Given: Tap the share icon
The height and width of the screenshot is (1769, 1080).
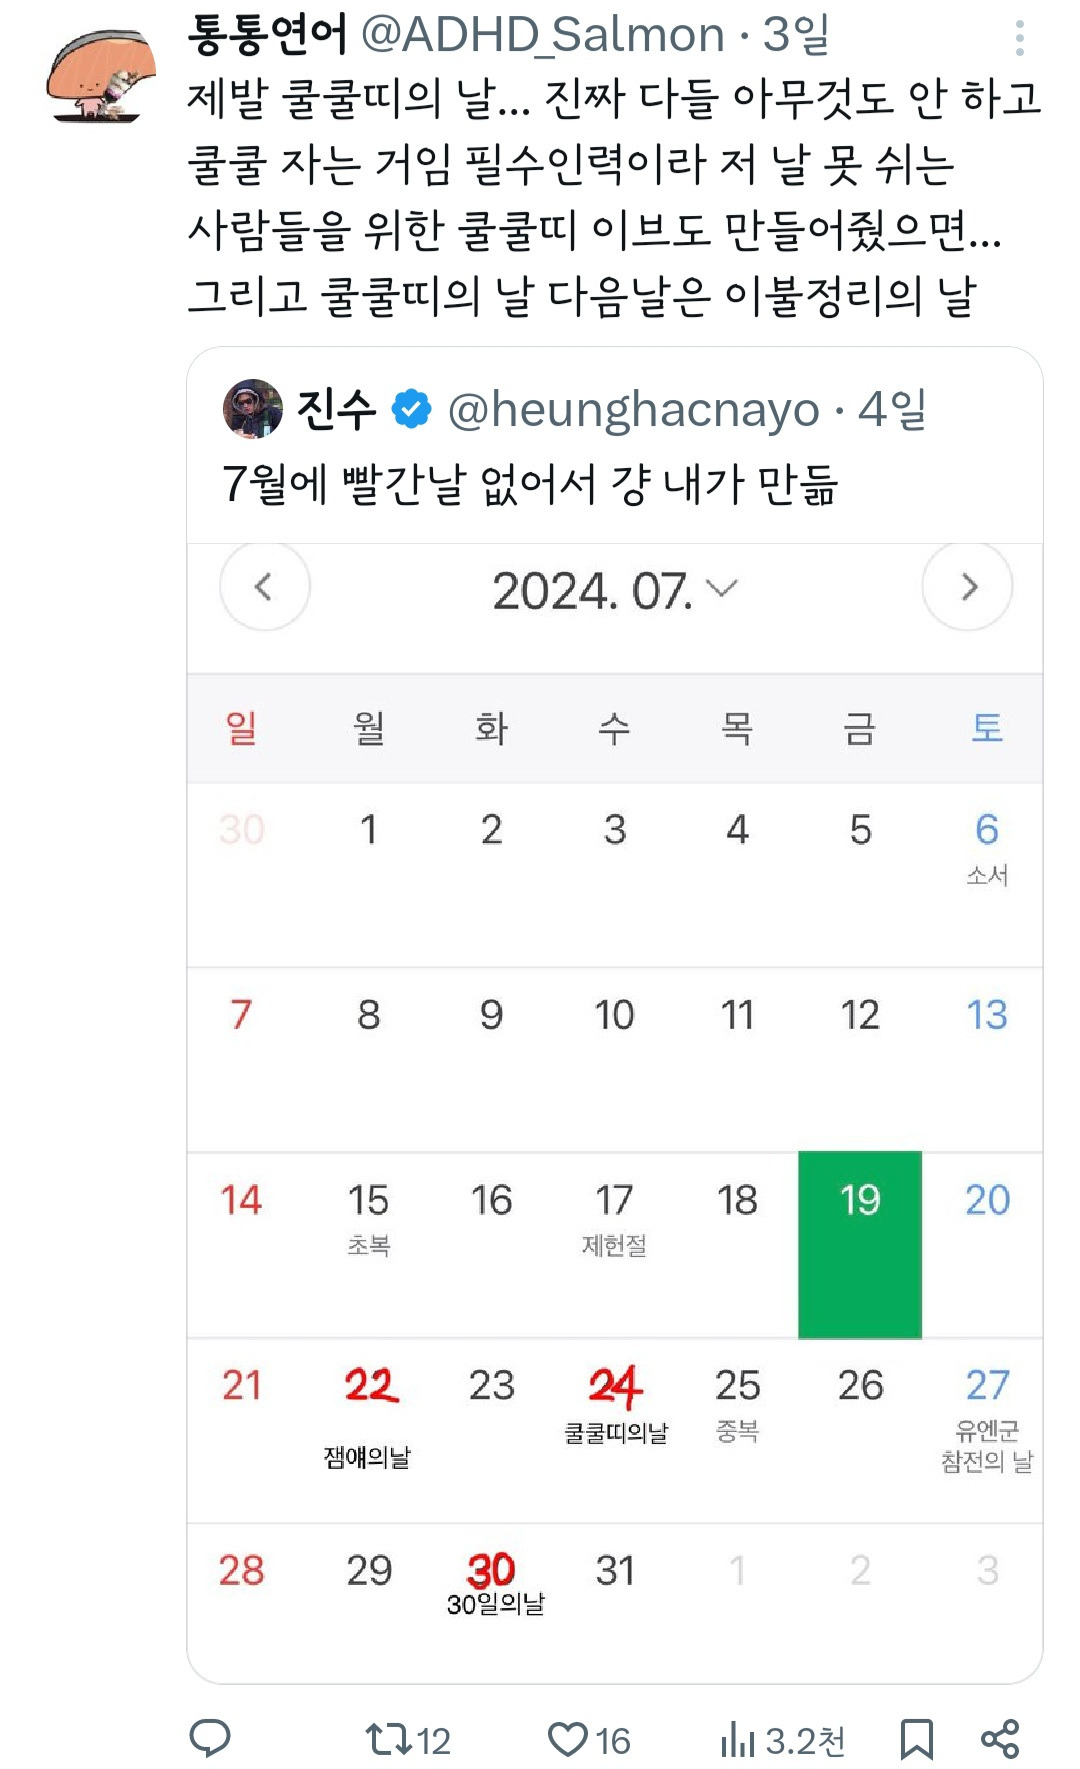Looking at the screenshot, I should click(1000, 1739).
